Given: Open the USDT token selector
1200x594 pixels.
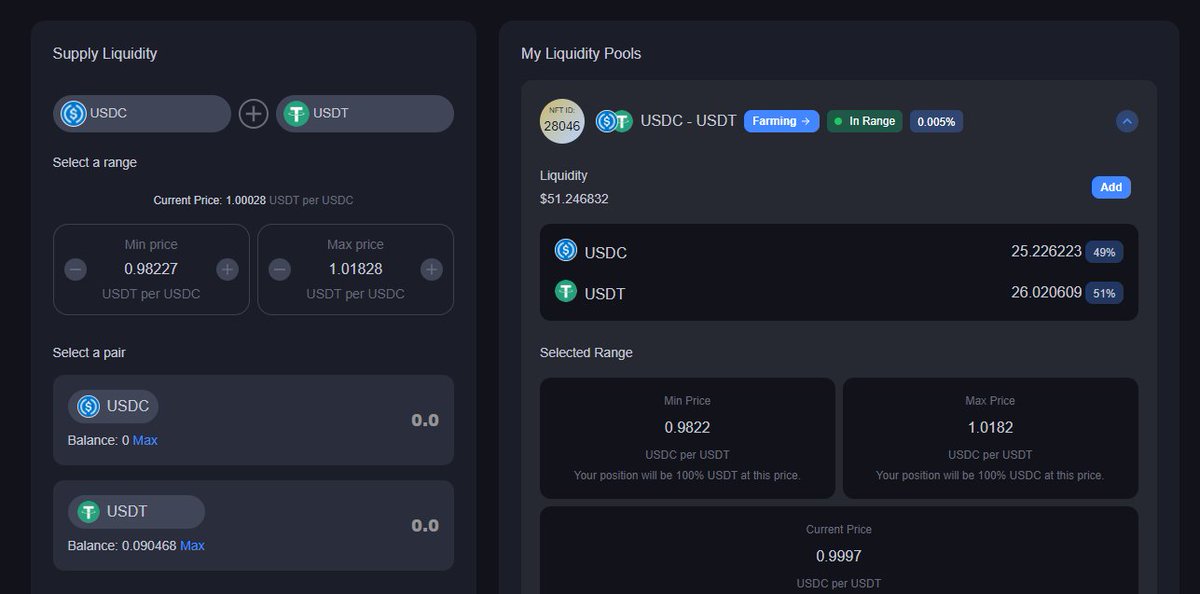Looking at the screenshot, I should point(365,114).
